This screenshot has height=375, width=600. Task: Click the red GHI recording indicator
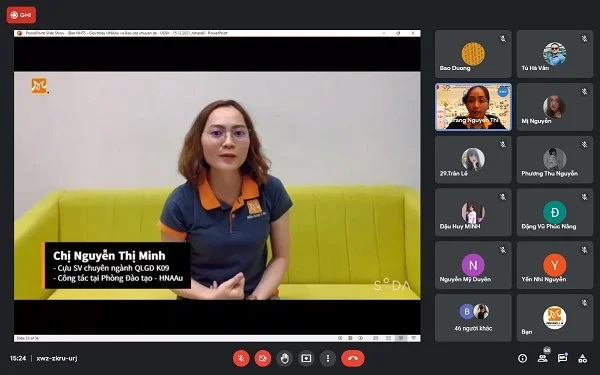[21, 15]
